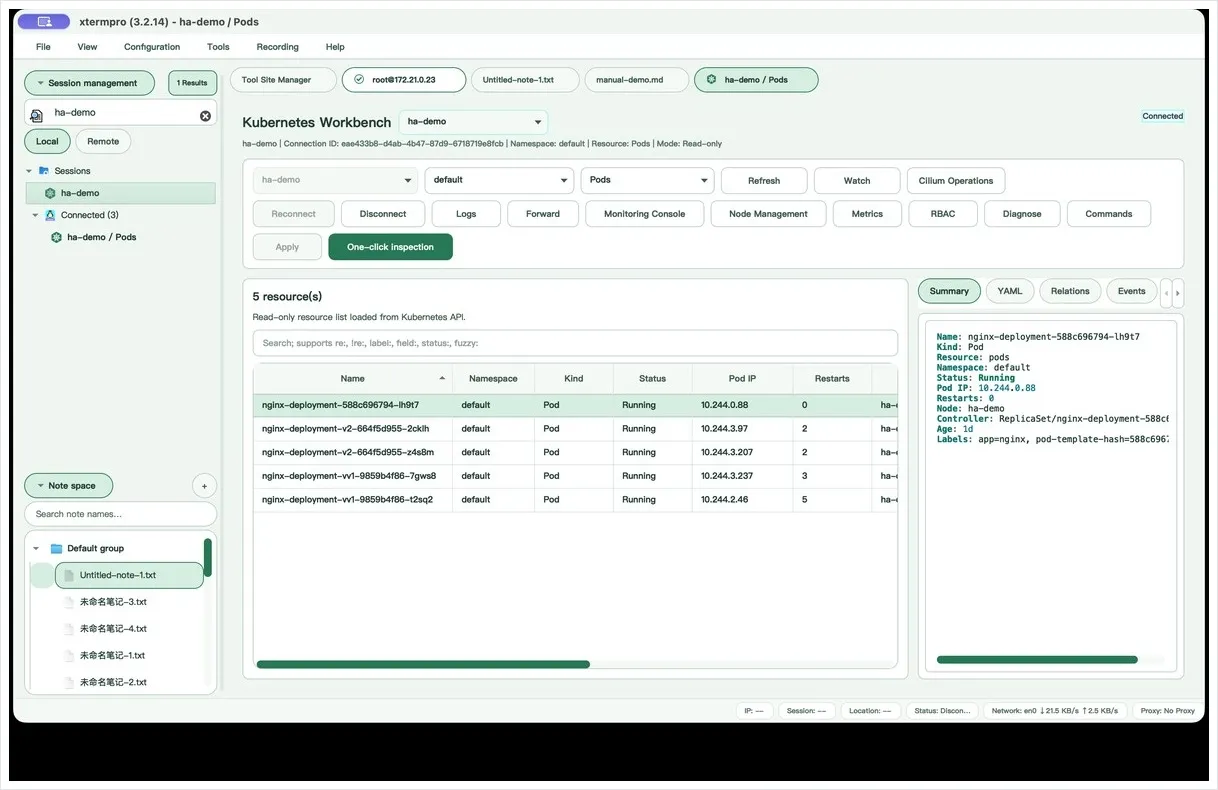Click the Linux penguin icon beside Connected (3)
Image resolution: width=1218 pixels, height=790 pixels.
(x=50, y=215)
